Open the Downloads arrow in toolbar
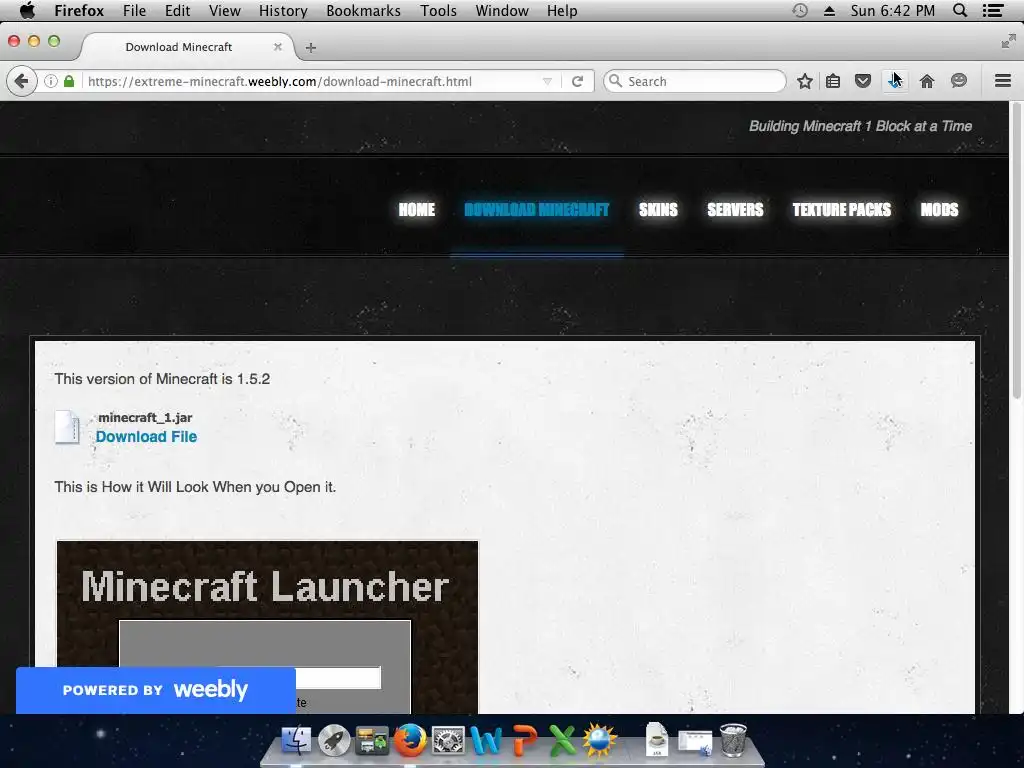This screenshot has height=768, width=1024. 894,82
